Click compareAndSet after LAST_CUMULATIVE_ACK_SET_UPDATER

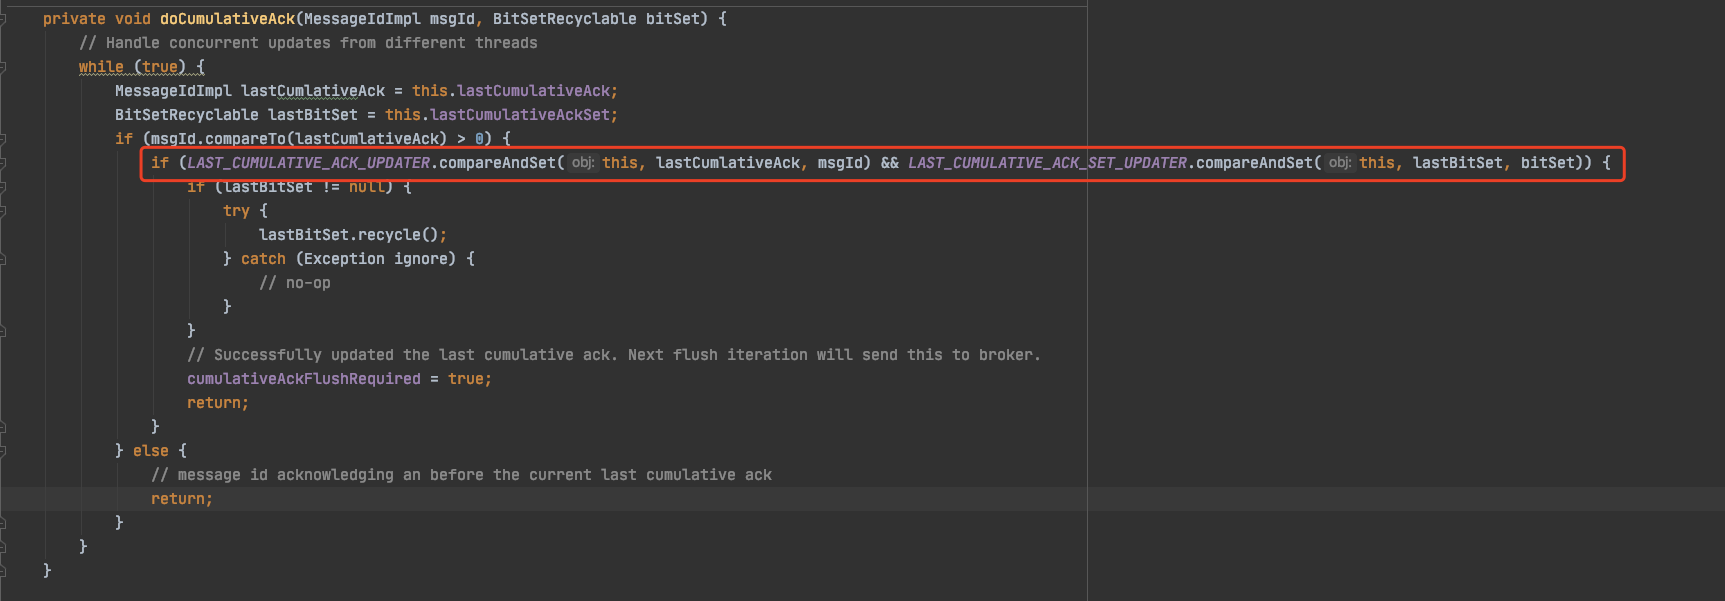coord(1255,163)
